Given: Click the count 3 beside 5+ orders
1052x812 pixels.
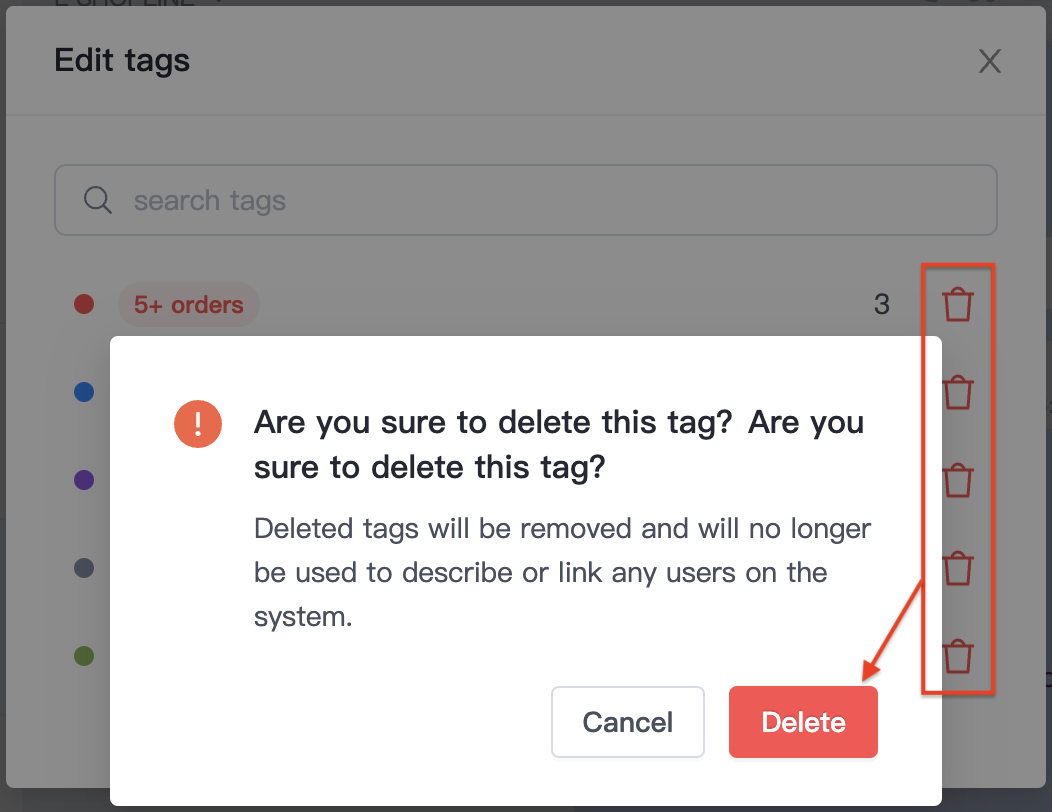Looking at the screenshot, I should click(882, 305).
